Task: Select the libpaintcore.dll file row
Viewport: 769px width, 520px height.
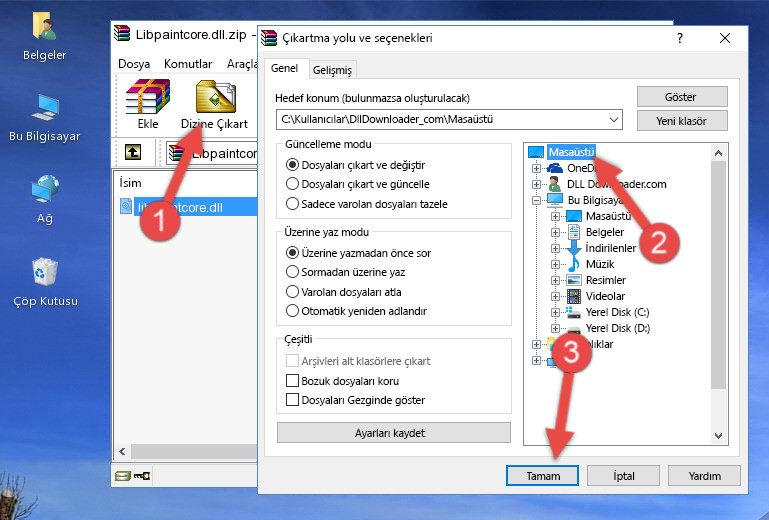Action: 188,207
